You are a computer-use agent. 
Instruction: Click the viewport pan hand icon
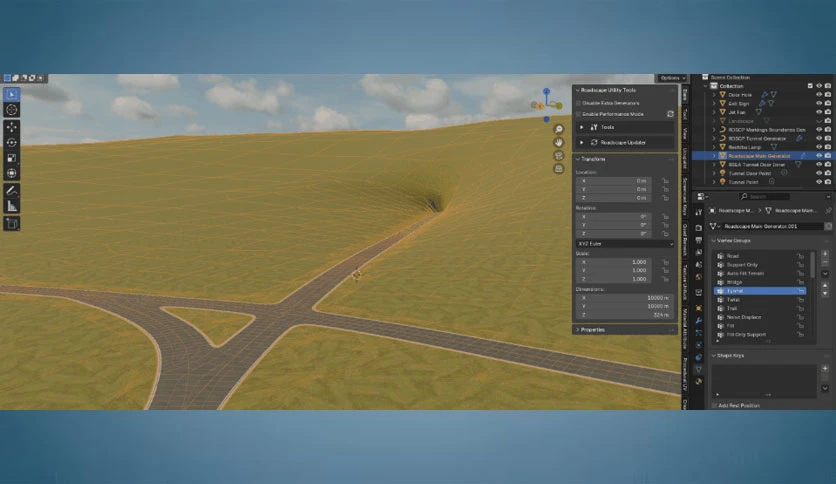(558, 142)
